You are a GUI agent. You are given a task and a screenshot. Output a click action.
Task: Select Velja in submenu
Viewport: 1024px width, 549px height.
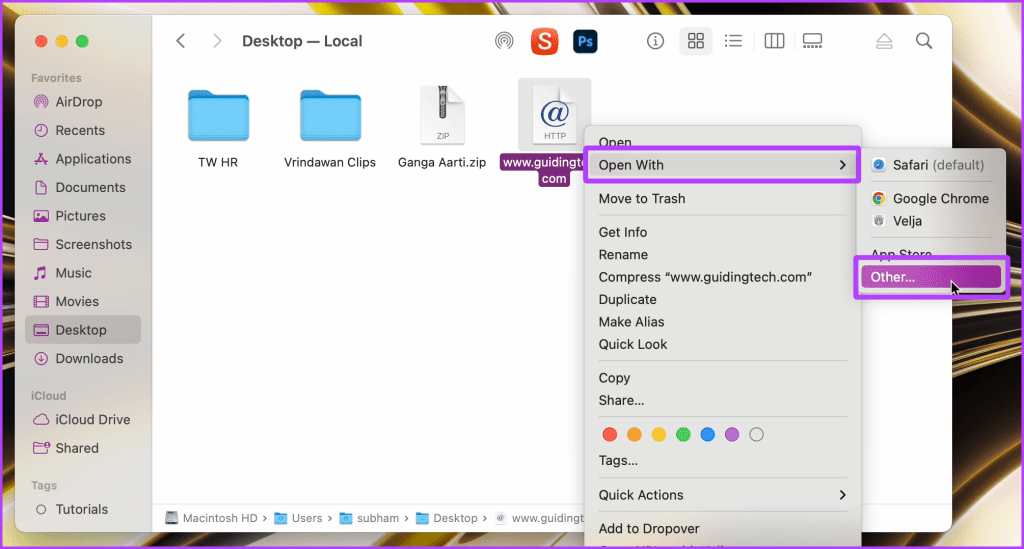pyautogui.click(x=931, y=221)
